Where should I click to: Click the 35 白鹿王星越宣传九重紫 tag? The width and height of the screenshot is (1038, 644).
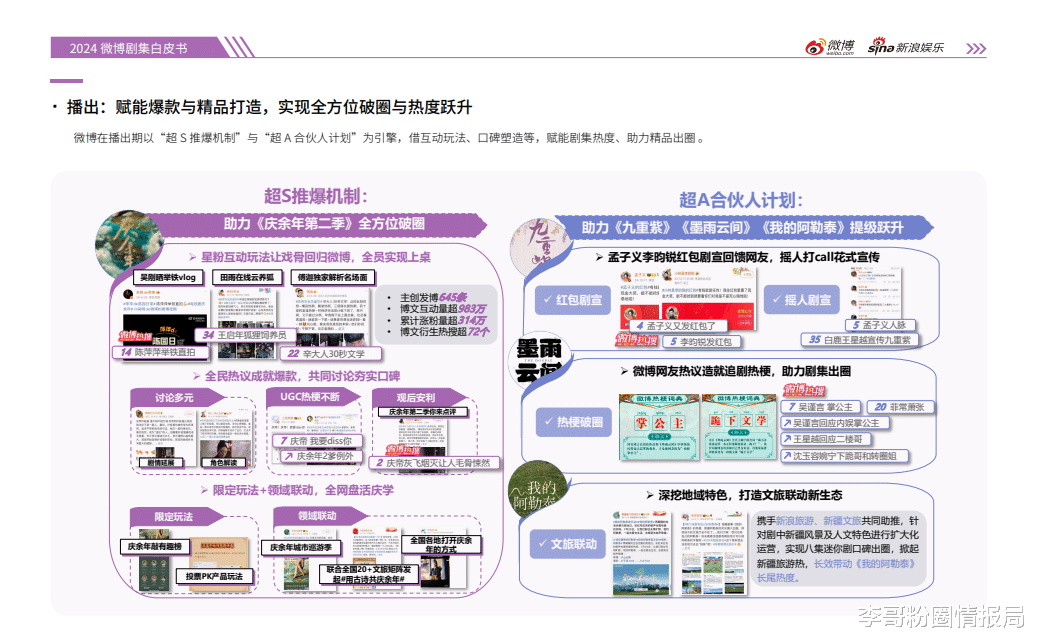point(860,340)
